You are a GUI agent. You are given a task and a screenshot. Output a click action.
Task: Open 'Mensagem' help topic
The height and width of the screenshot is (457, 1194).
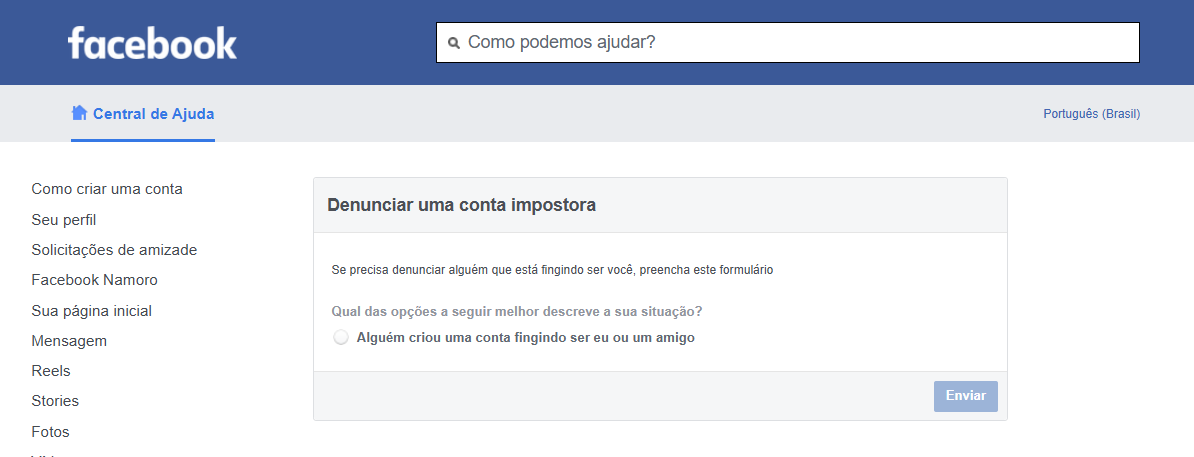point(69,341)
